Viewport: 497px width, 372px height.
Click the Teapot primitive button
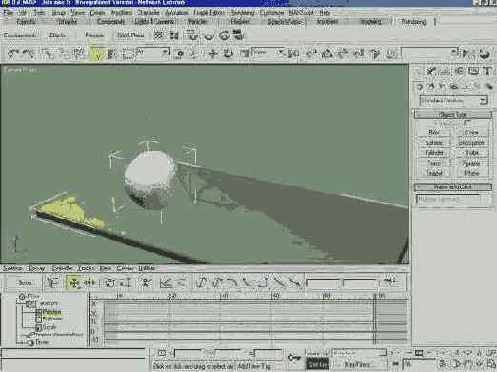[434, 173]
